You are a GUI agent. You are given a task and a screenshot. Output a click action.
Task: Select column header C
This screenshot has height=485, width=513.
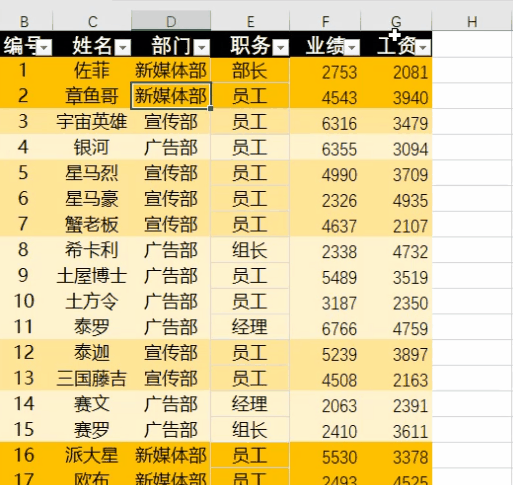click(92, 21)
